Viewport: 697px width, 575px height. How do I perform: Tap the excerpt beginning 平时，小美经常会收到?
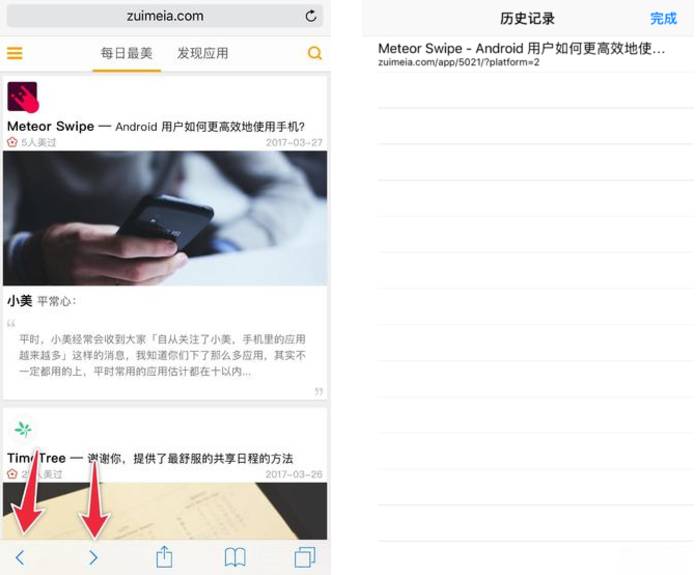tap(162, 355)
